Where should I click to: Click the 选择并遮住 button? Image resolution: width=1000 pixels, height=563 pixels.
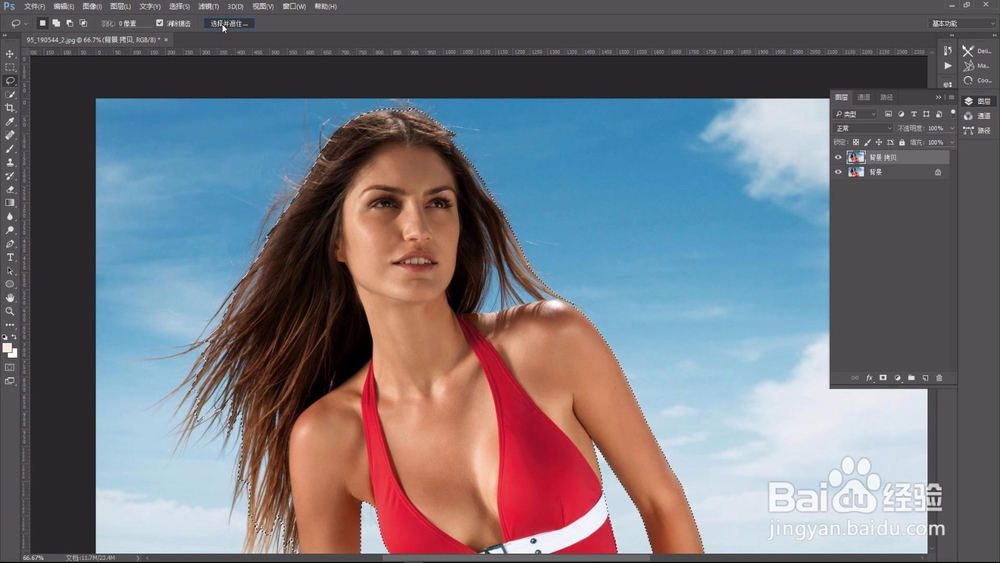click(229, 24)
